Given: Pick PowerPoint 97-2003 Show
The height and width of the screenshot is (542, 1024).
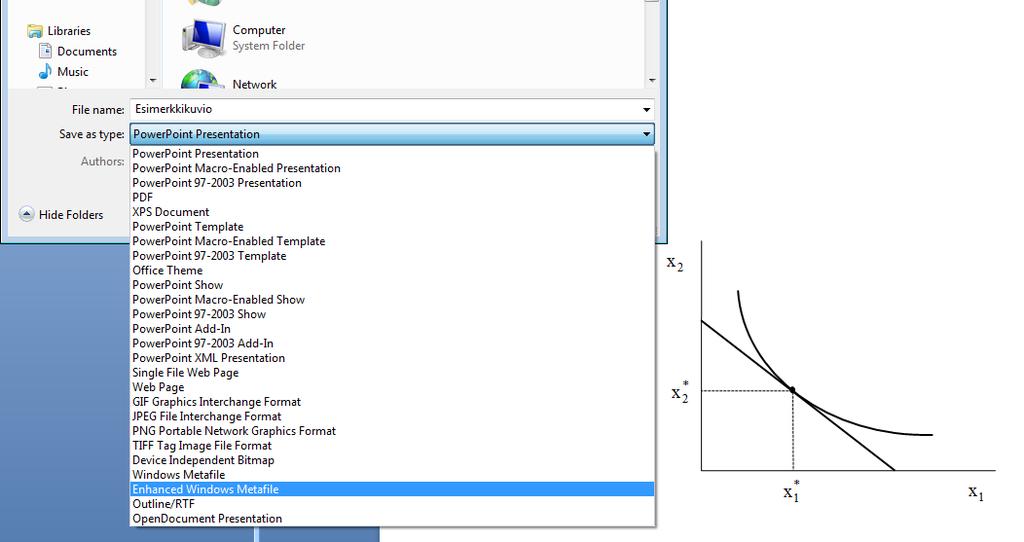Looking at the screenshot, I should click(392, 314).
